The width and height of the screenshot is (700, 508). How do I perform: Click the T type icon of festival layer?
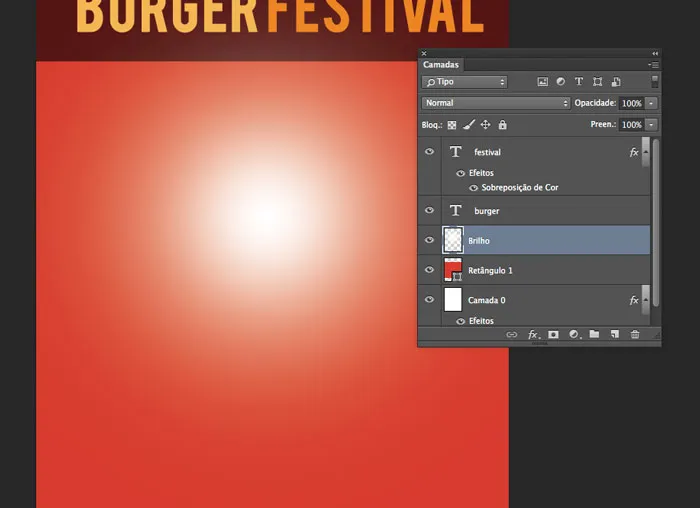(455, 152)
